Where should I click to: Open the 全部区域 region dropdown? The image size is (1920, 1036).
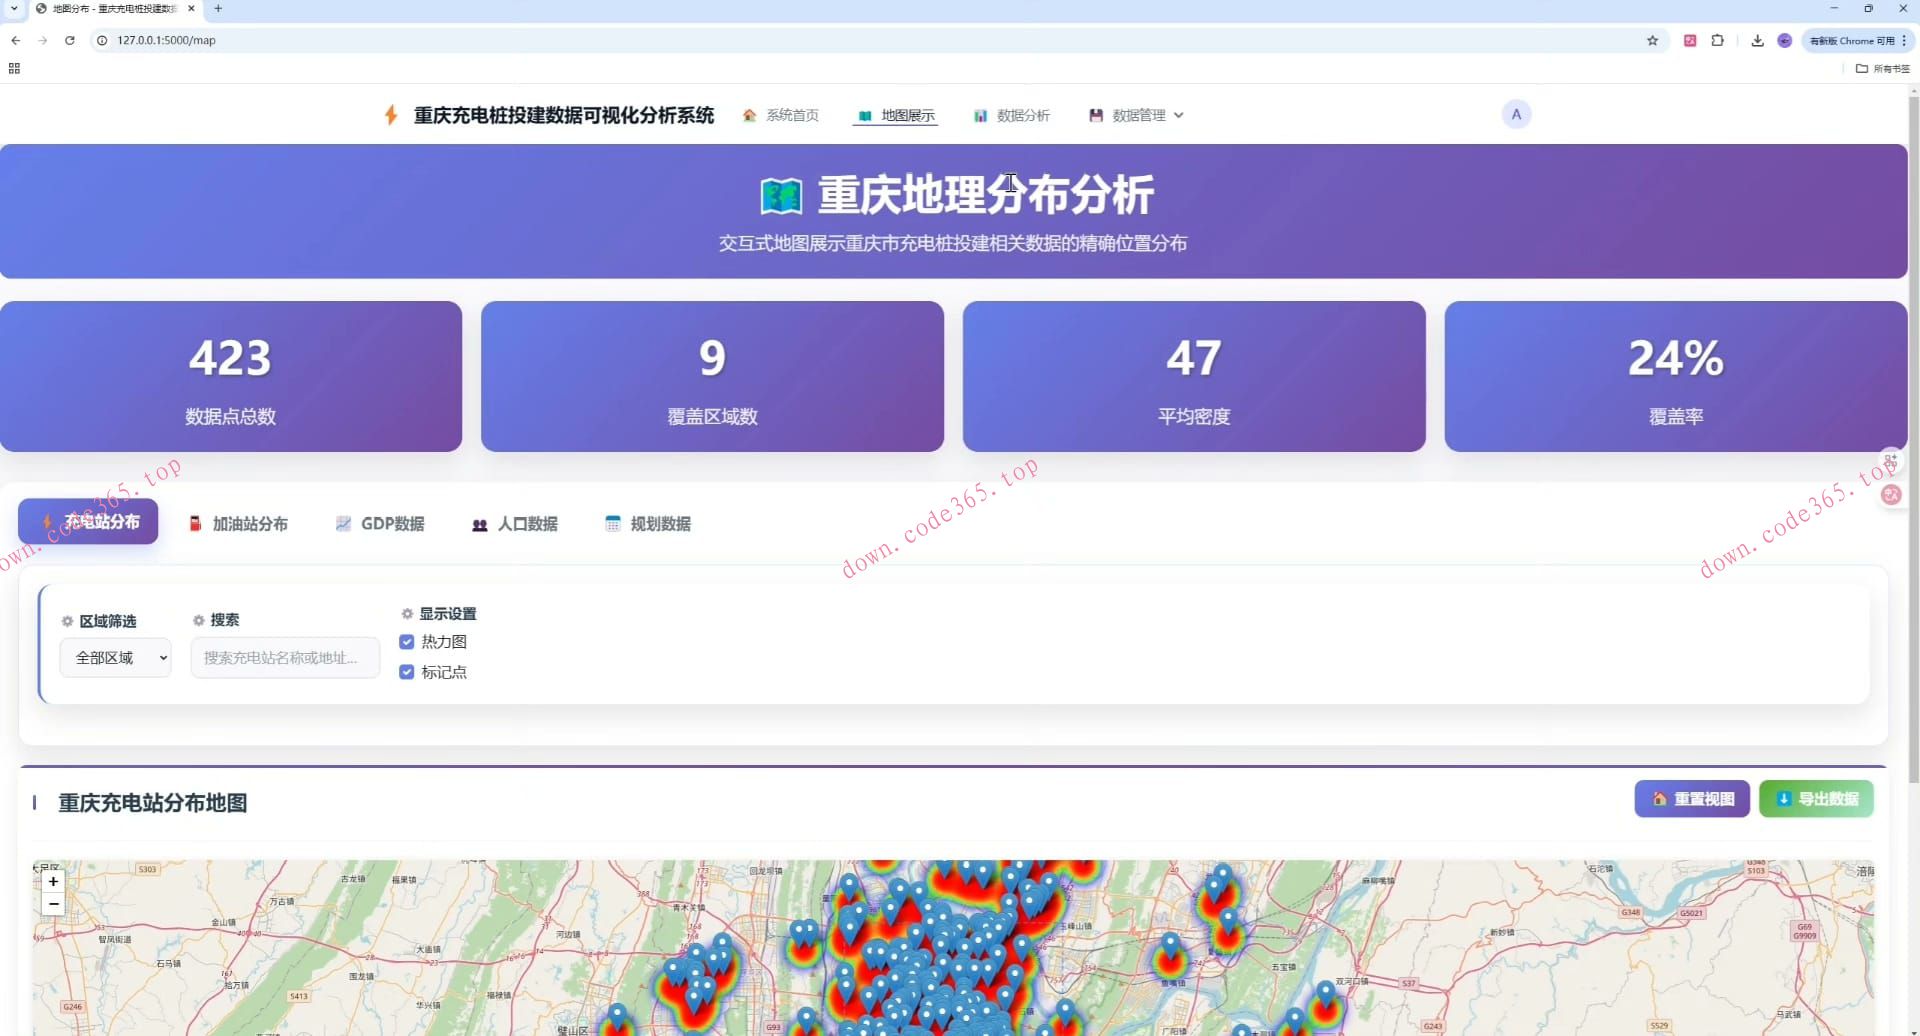coord(115,657)
